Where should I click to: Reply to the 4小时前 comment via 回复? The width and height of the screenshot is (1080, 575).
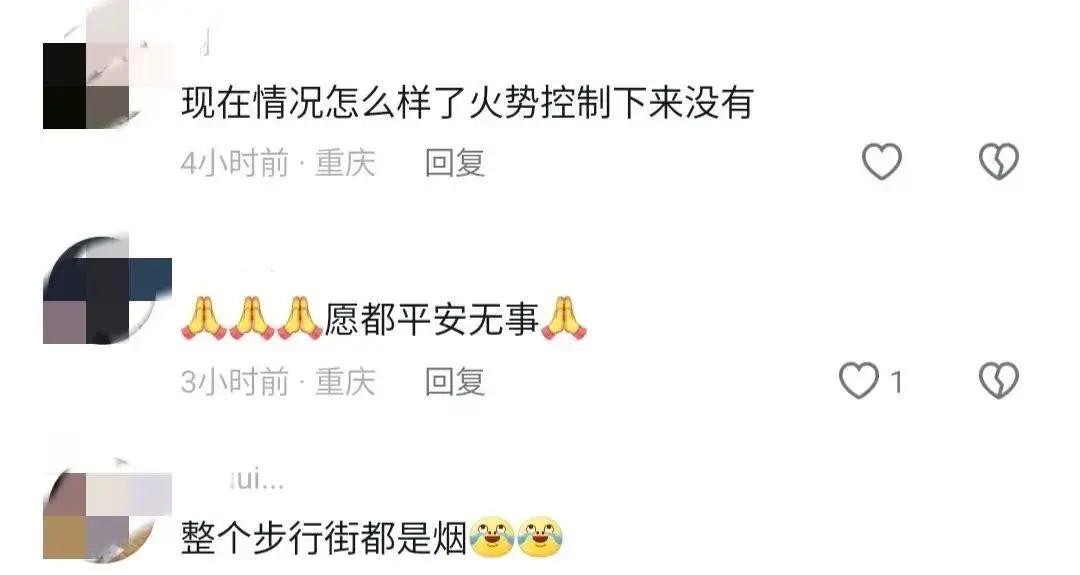click(x=455, y=163)
